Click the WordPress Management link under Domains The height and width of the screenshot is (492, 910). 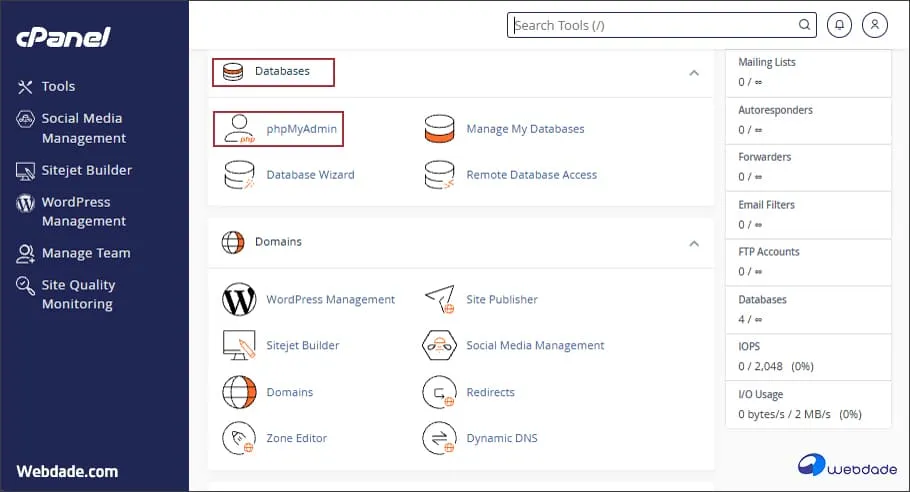pos(330,299)
